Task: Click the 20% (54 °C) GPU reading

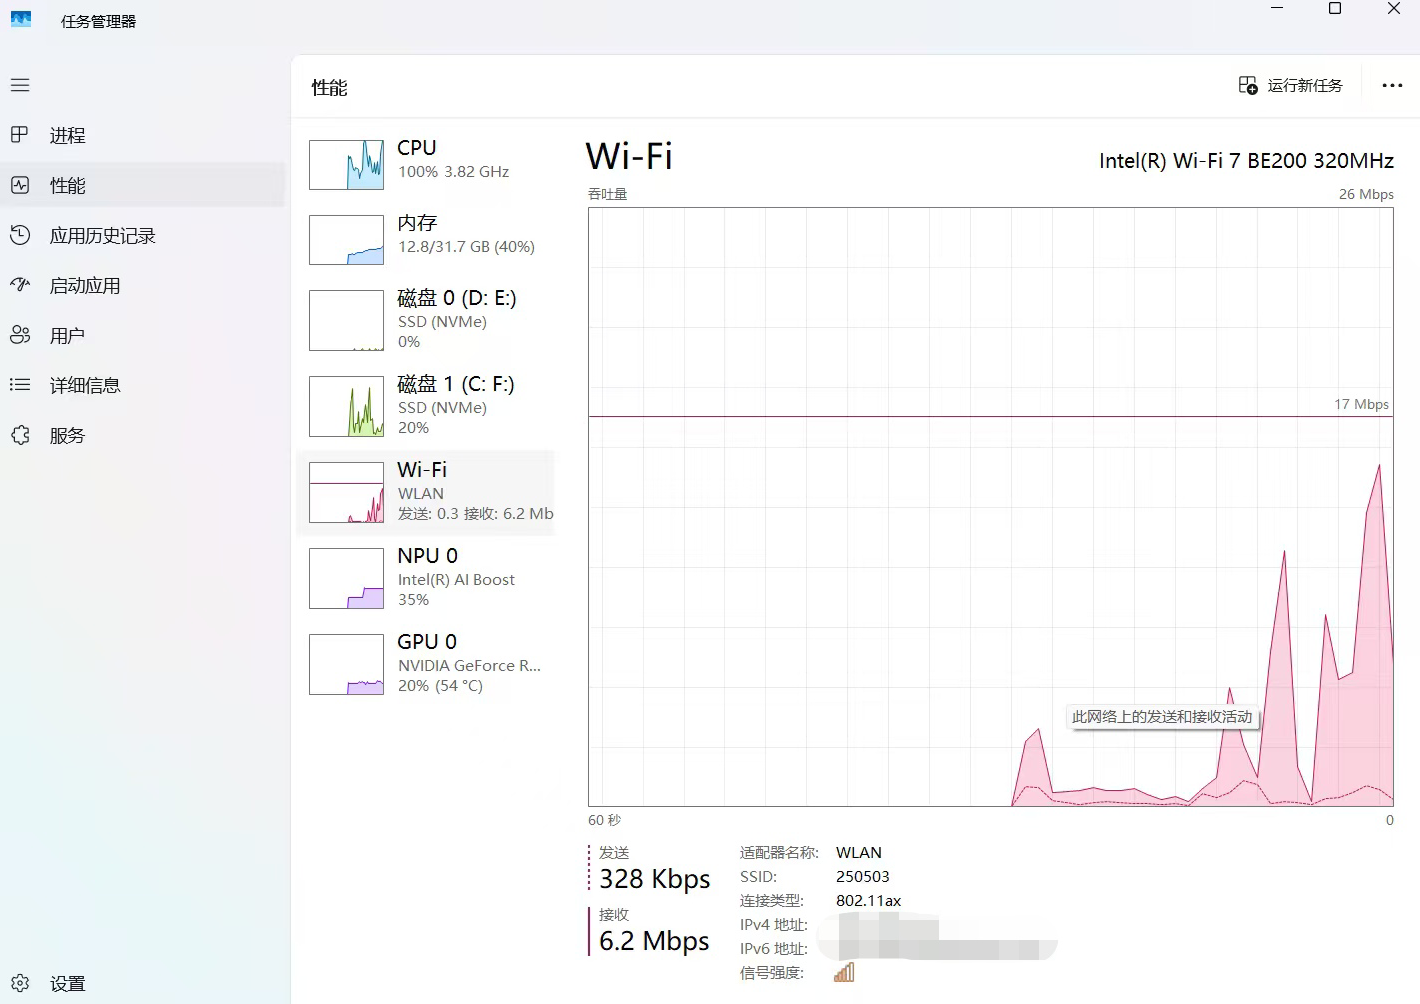Action: [x=440, y=686]
